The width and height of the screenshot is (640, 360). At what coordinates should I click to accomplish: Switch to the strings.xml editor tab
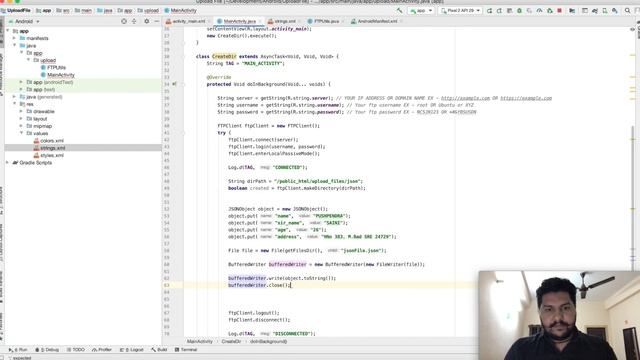click(284, 21)
